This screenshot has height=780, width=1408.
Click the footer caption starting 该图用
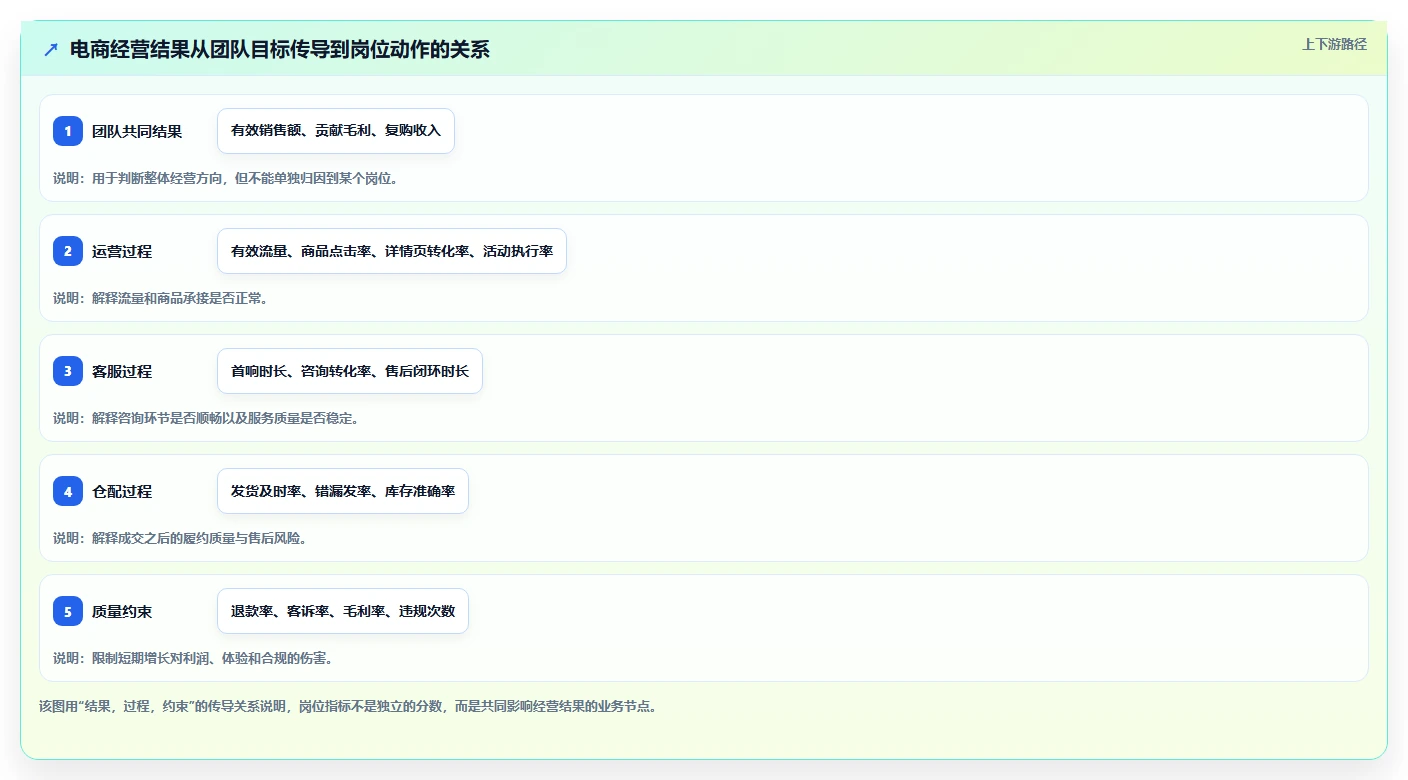coord(348,706)
